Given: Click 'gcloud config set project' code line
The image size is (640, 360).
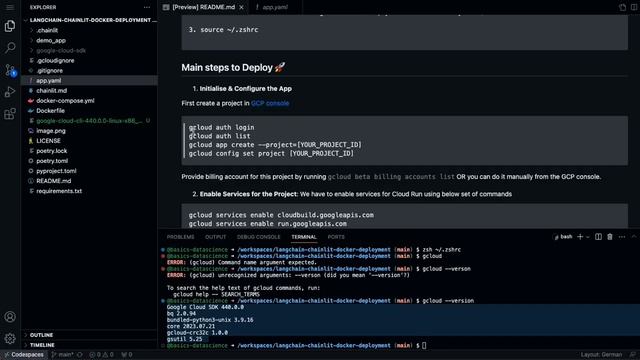Looking at the screenshot, I should [271, 153].
